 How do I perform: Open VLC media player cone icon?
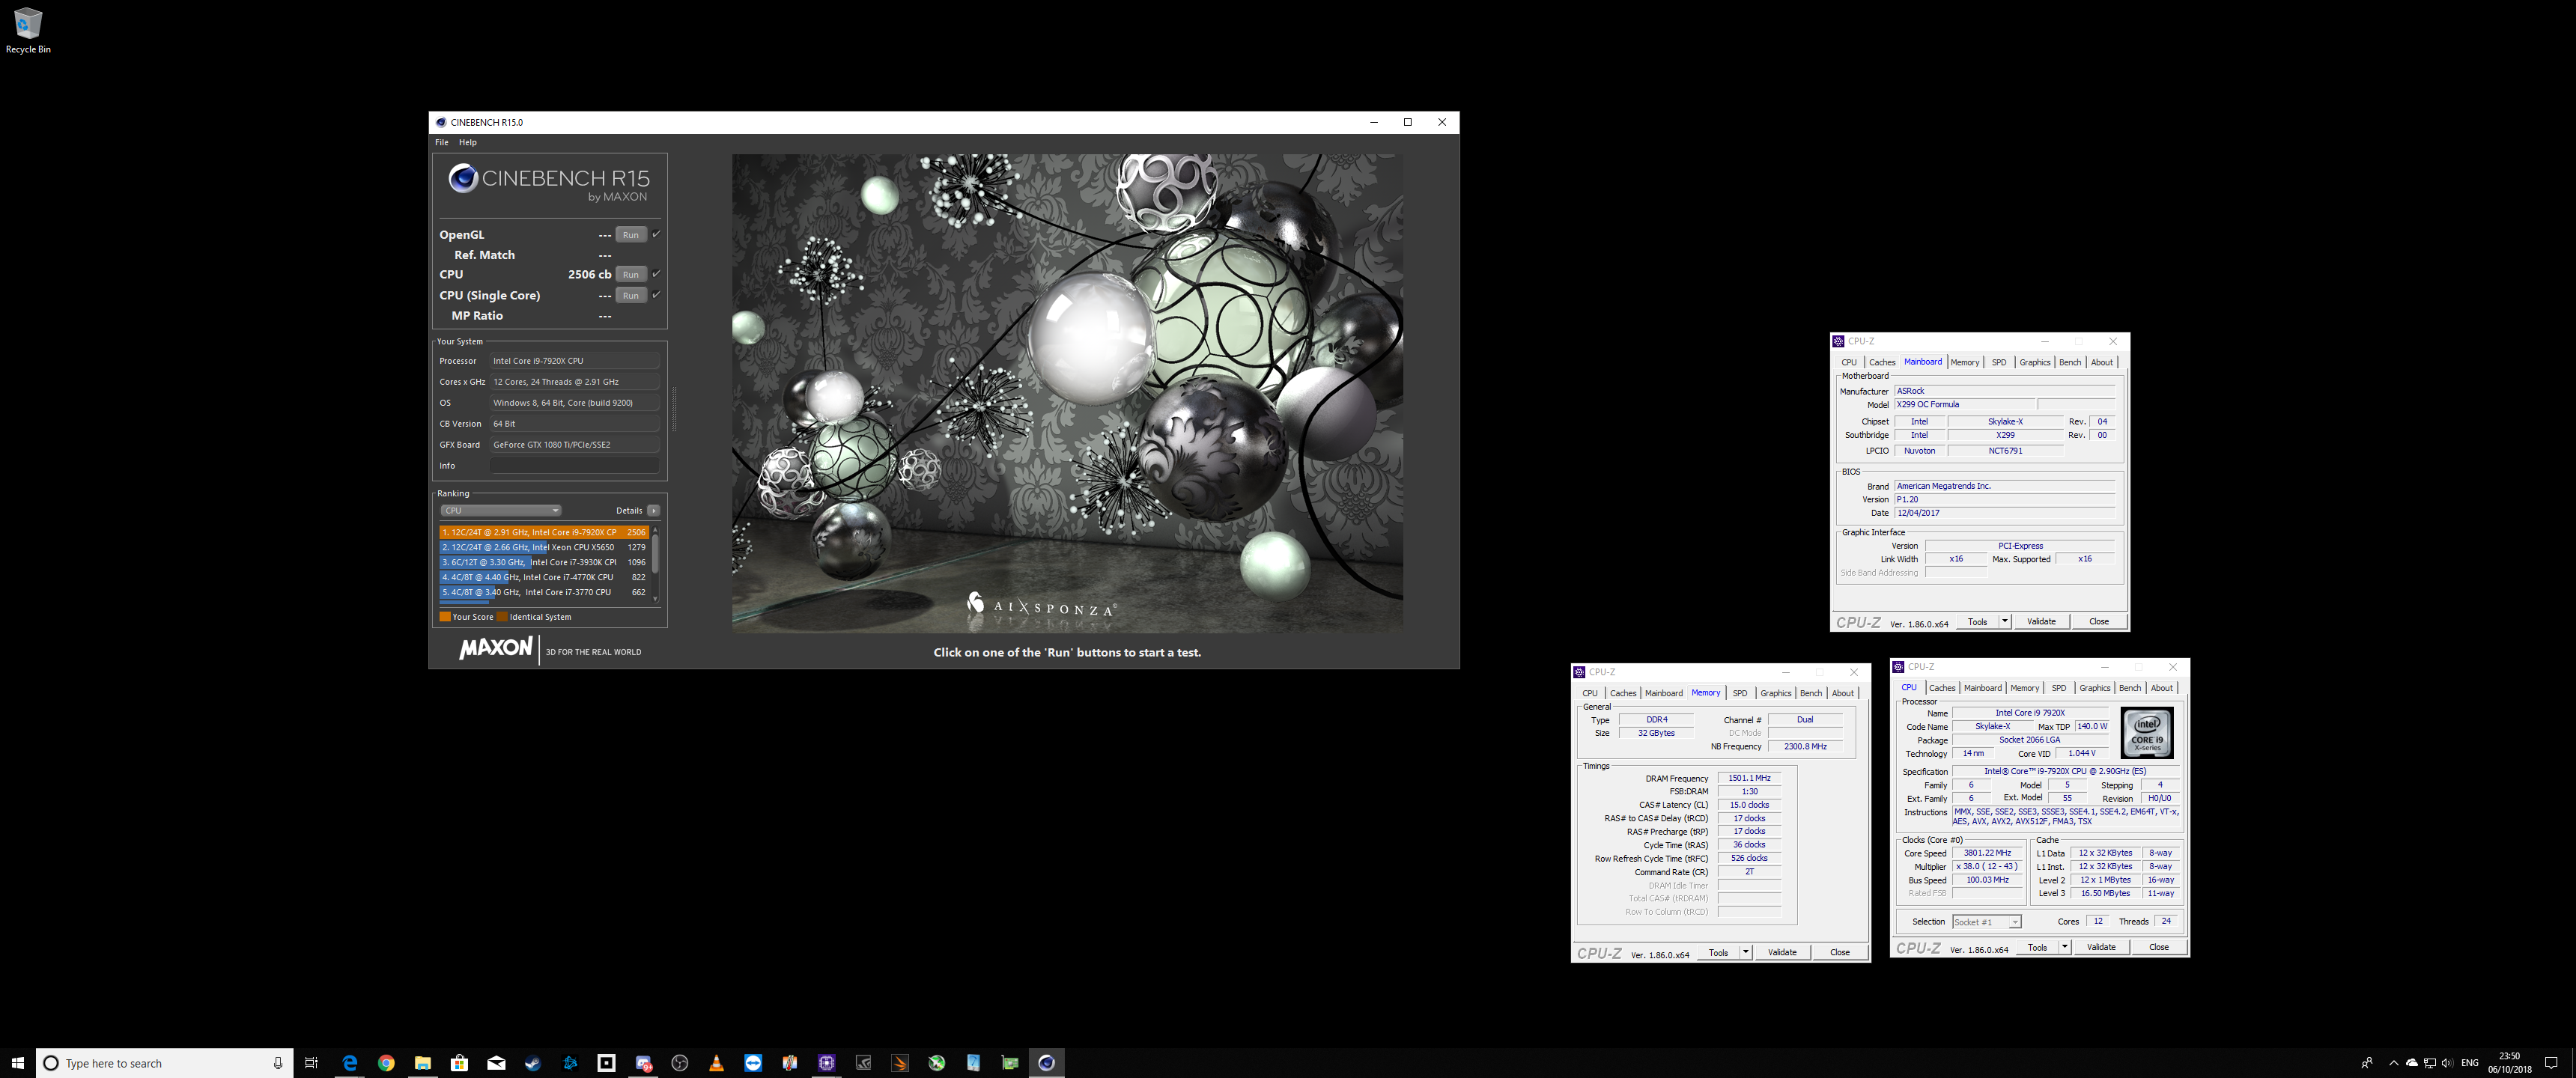(716, 1063)
